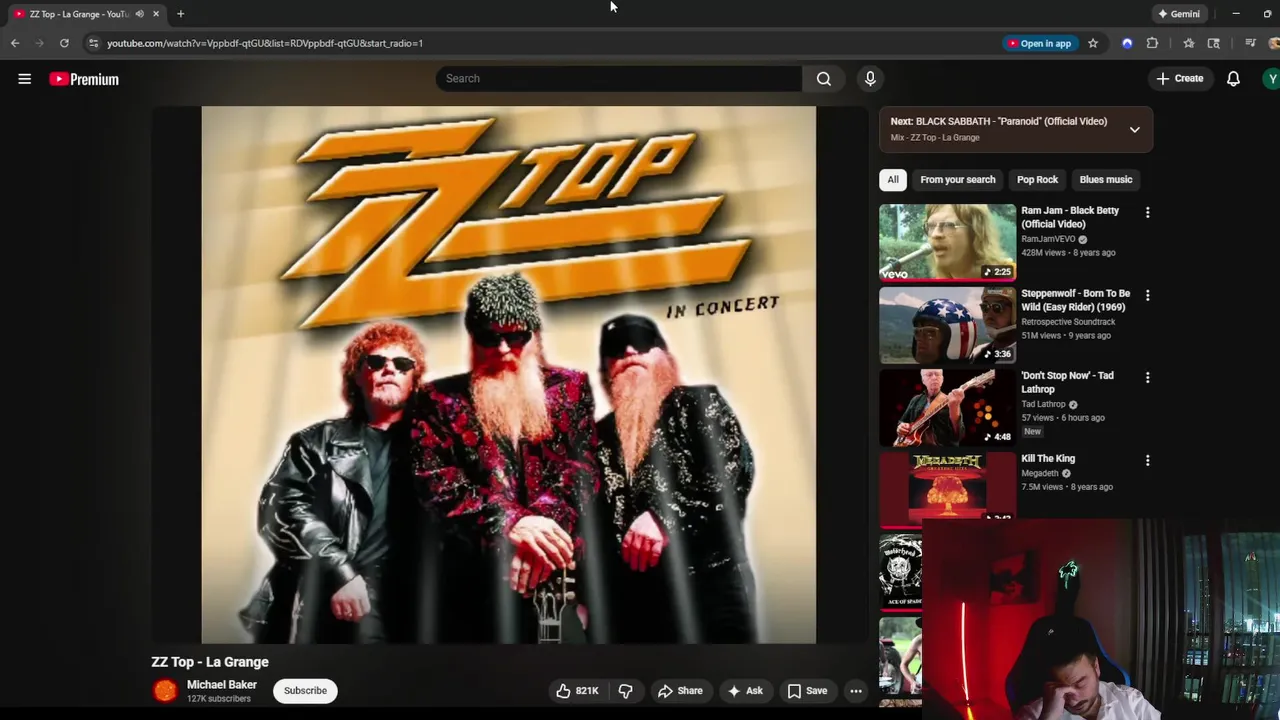This screenshot has height=720, width=1280.
Task: Open browser bookmarks star-list icon
Action: point(1188,43)
